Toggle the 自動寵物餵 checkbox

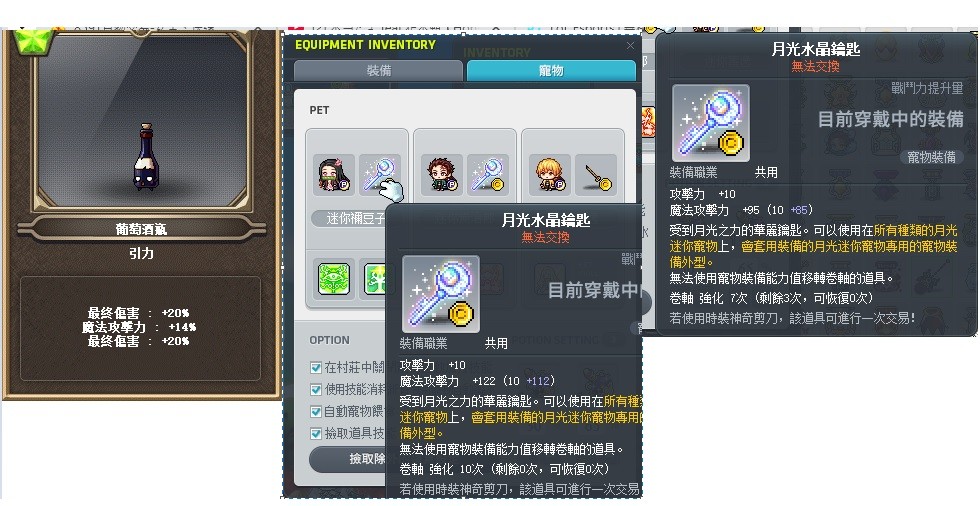pyautogui.click(x=316, y=412)
